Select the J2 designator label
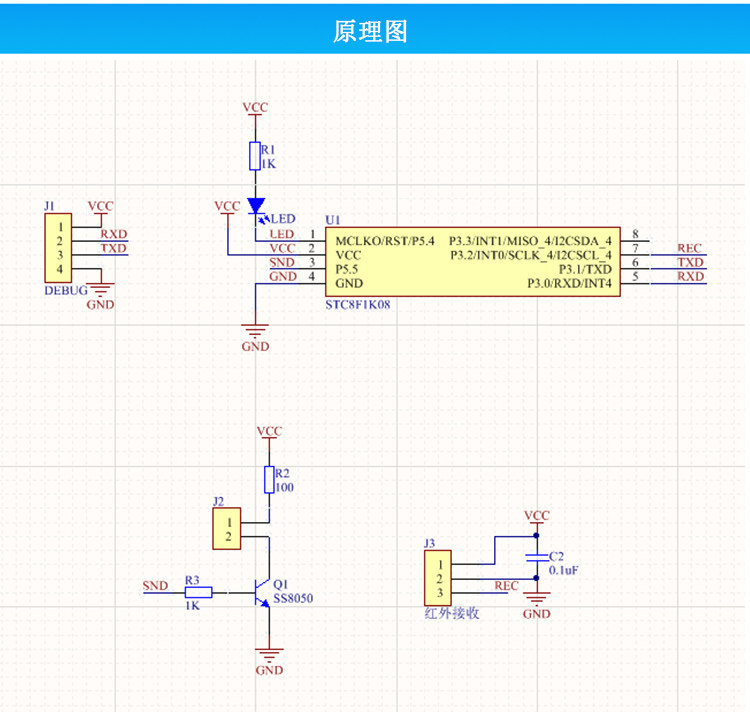The height and width of the screenshot is (712, 750). 218,501
